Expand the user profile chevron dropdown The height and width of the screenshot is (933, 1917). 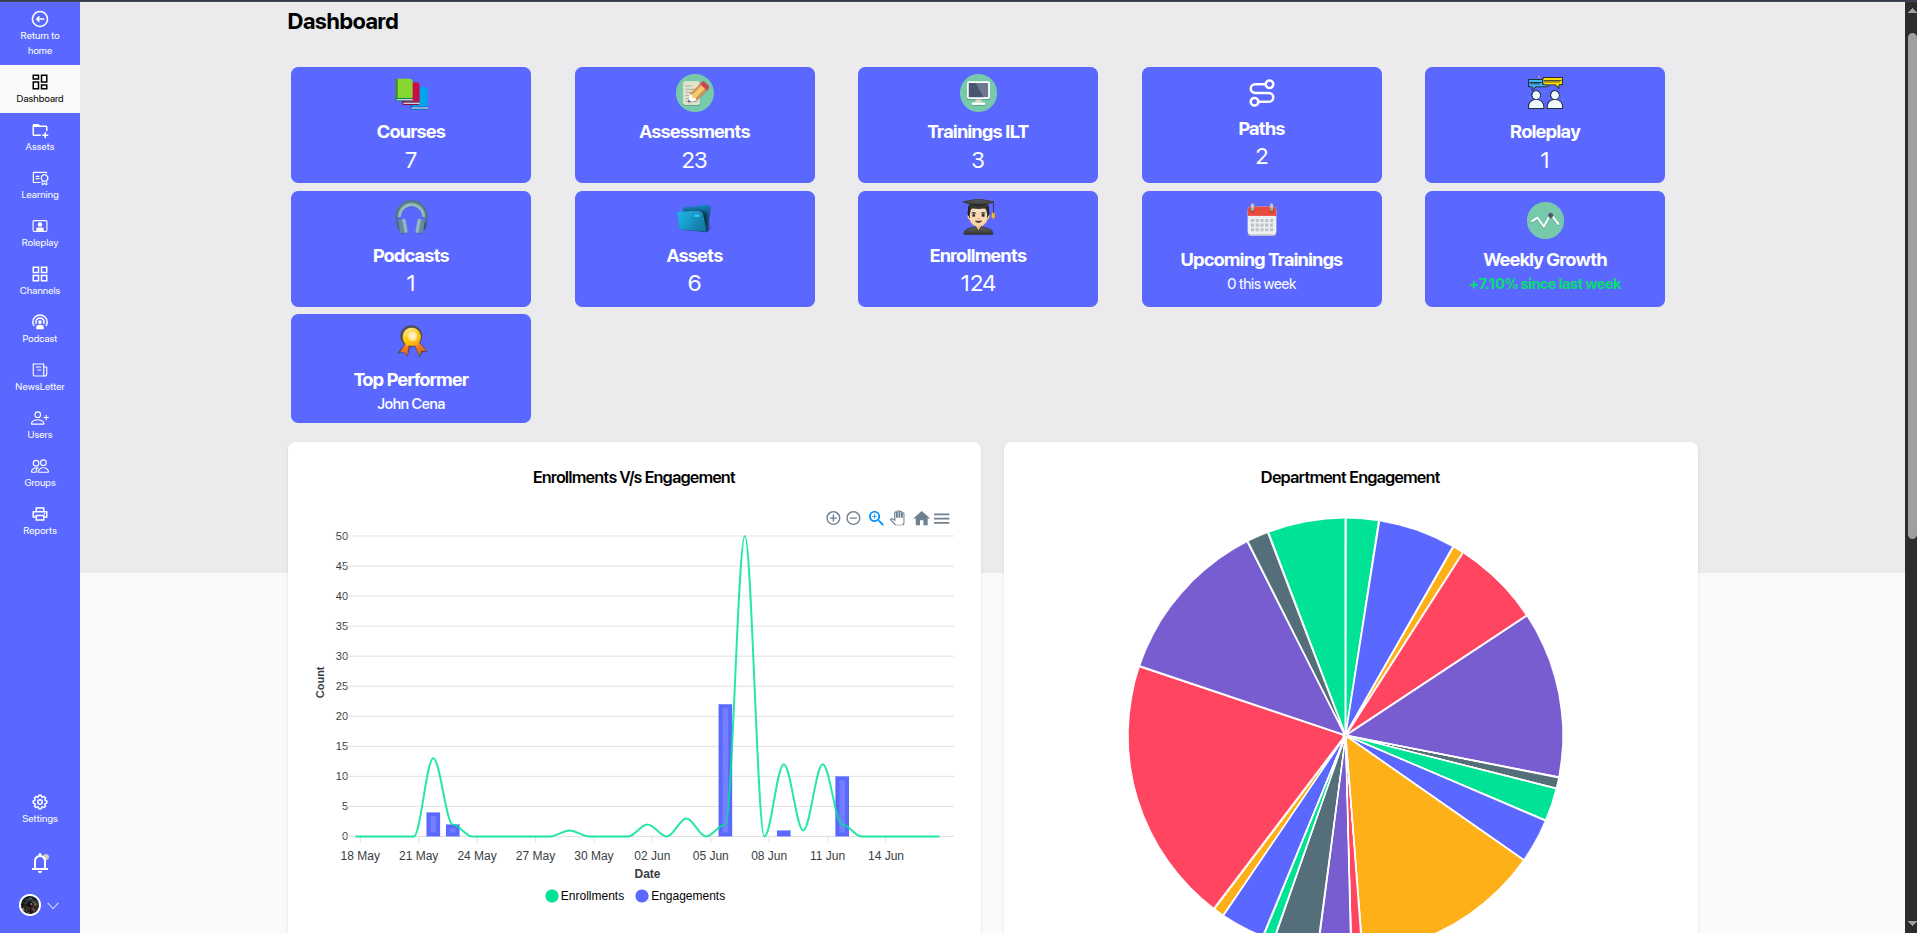[x=53, y=906]
